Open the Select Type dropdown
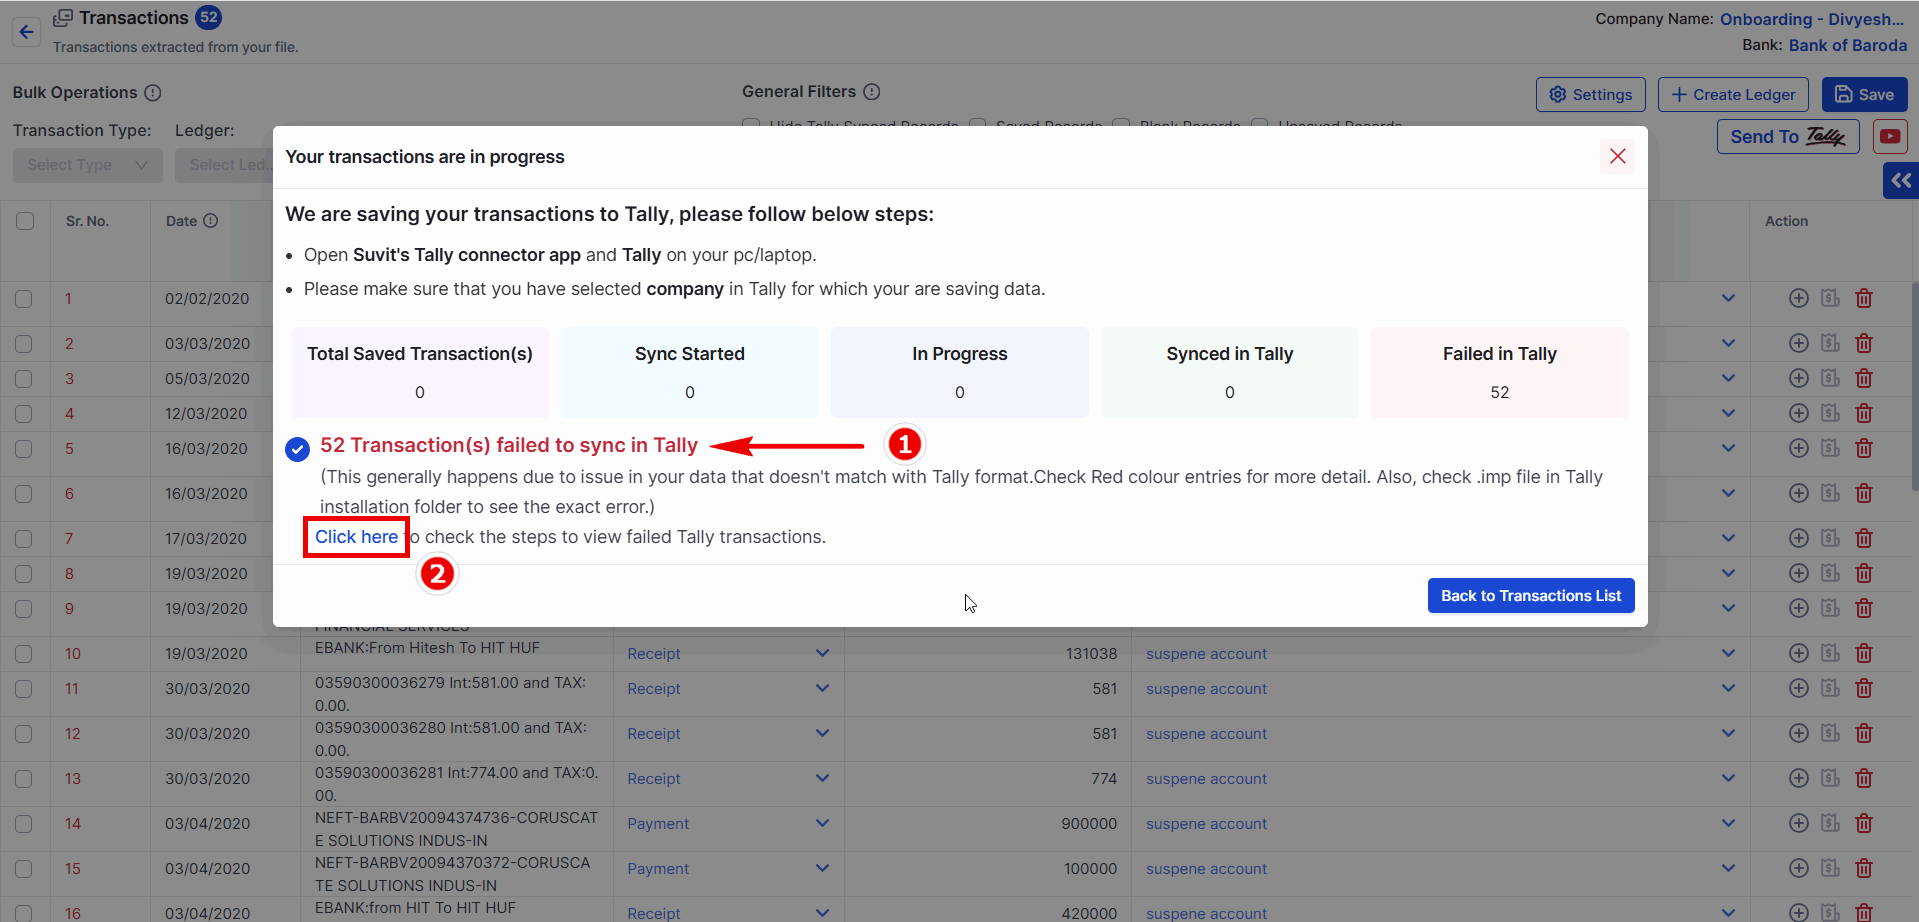The width and height of the screenshot is (1919, 922). 88,165
